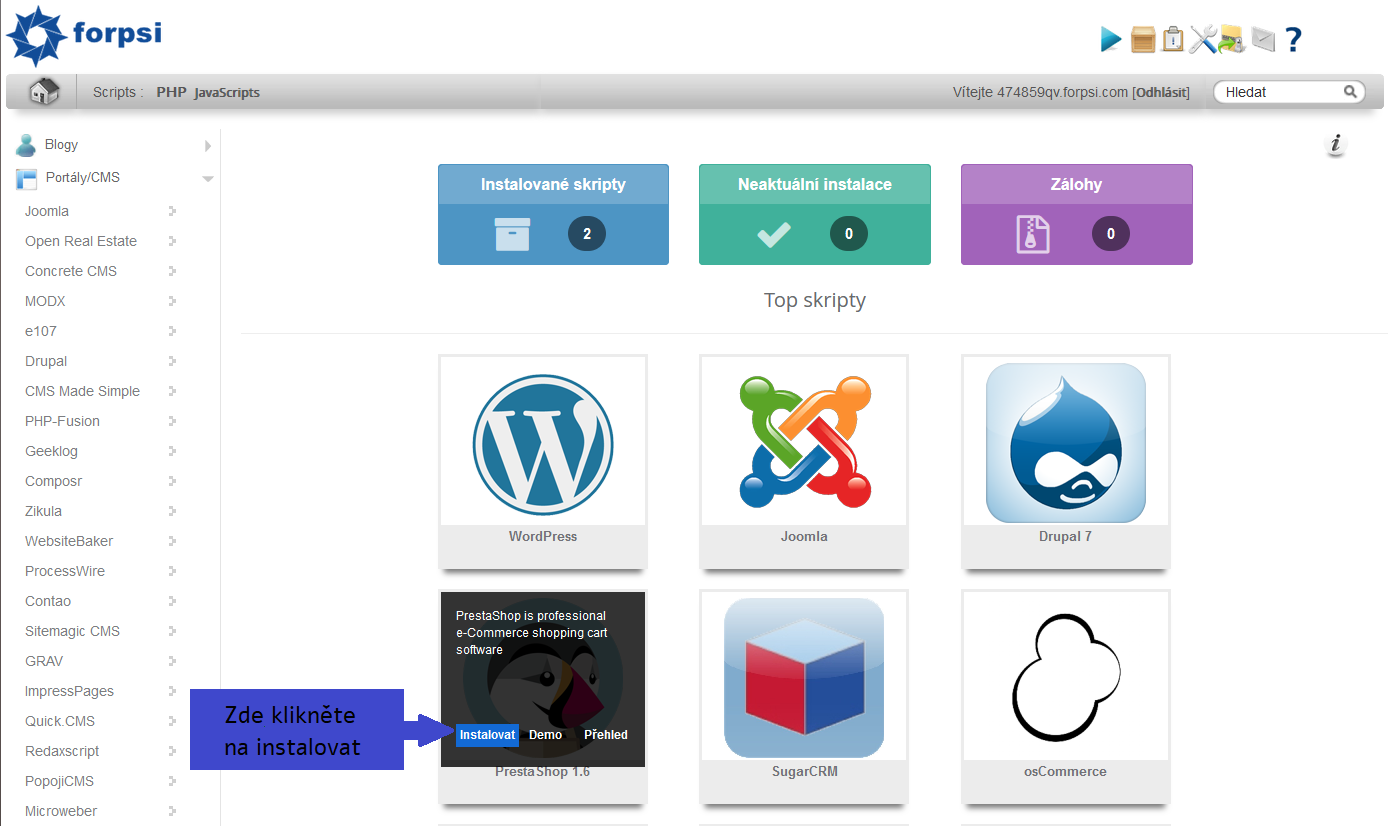This screenshot has width=1391, height=826.
Task: Expand the Joomla sidebar arrow
Action: 172,211
